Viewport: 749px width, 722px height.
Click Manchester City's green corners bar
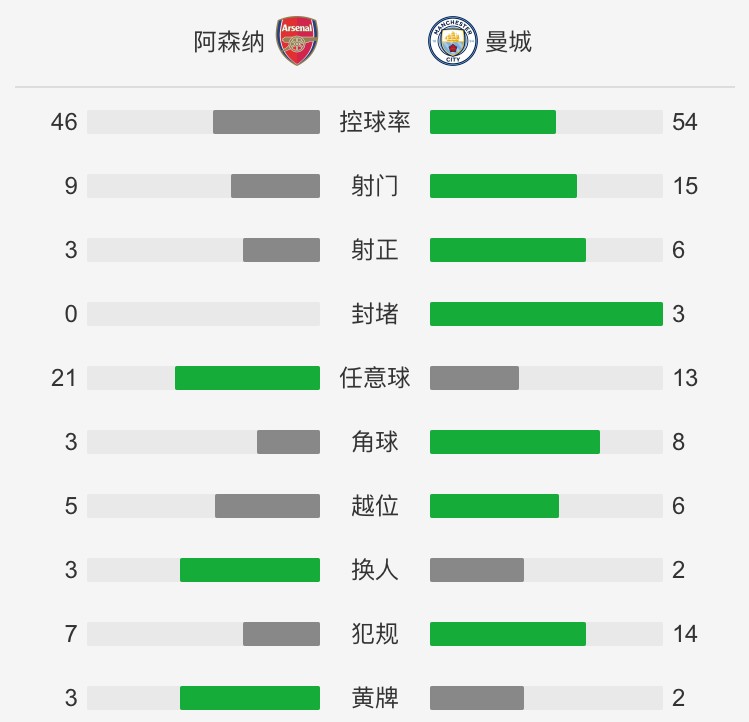click(x=515, y=442)
